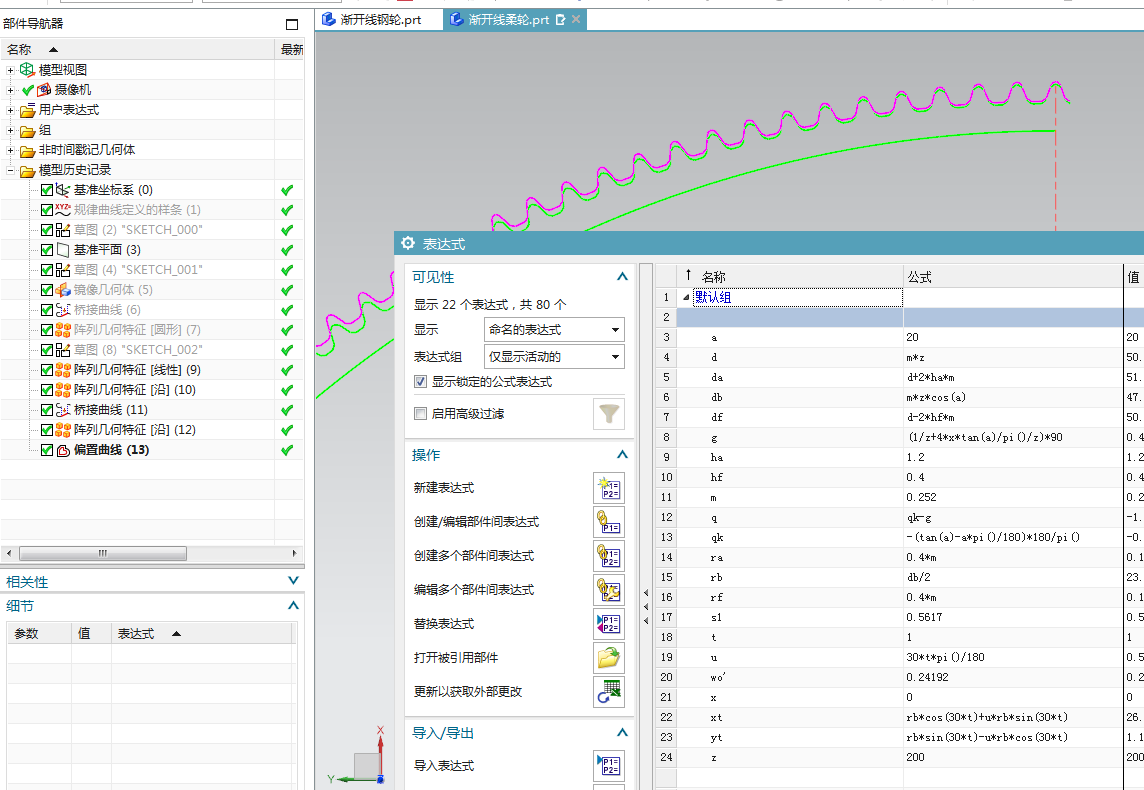This screenshot has height=790, width=1144.
Task: Click the 表达式 column header in 细节
Action: tap(202, 634)
